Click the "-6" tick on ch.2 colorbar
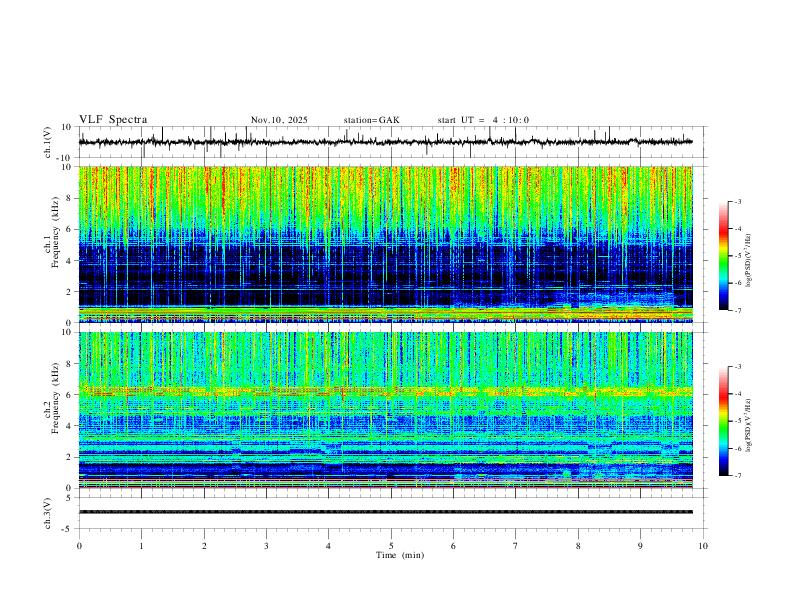The height and width of the screenshot is (612, 792). click(737, 448)
